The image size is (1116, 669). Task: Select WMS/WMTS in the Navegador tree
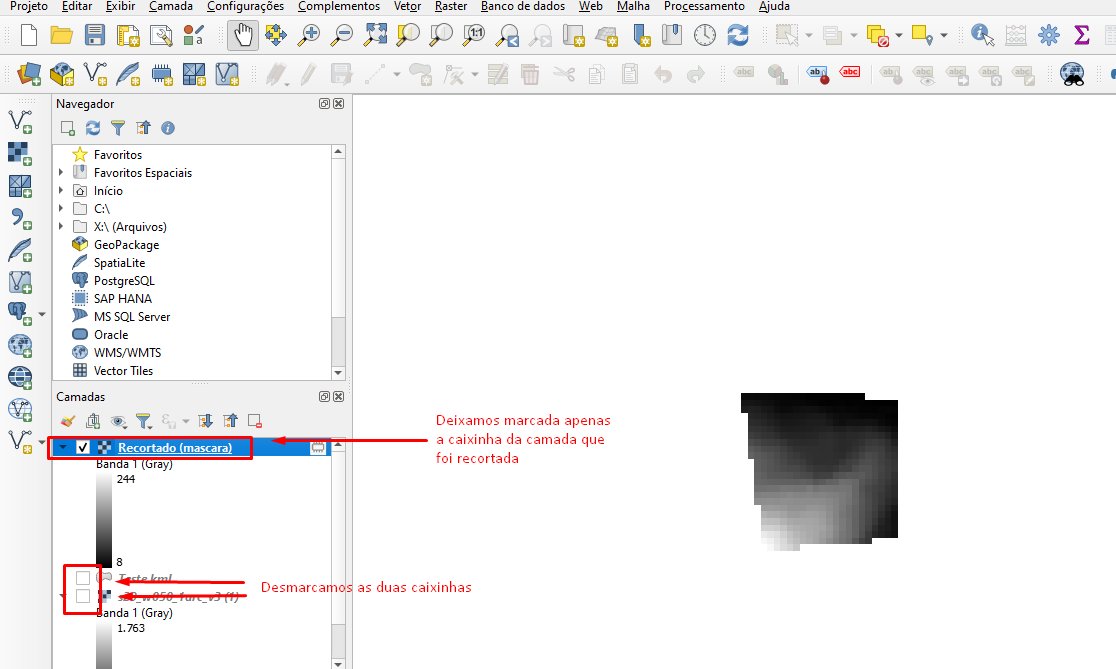(127, 352)
